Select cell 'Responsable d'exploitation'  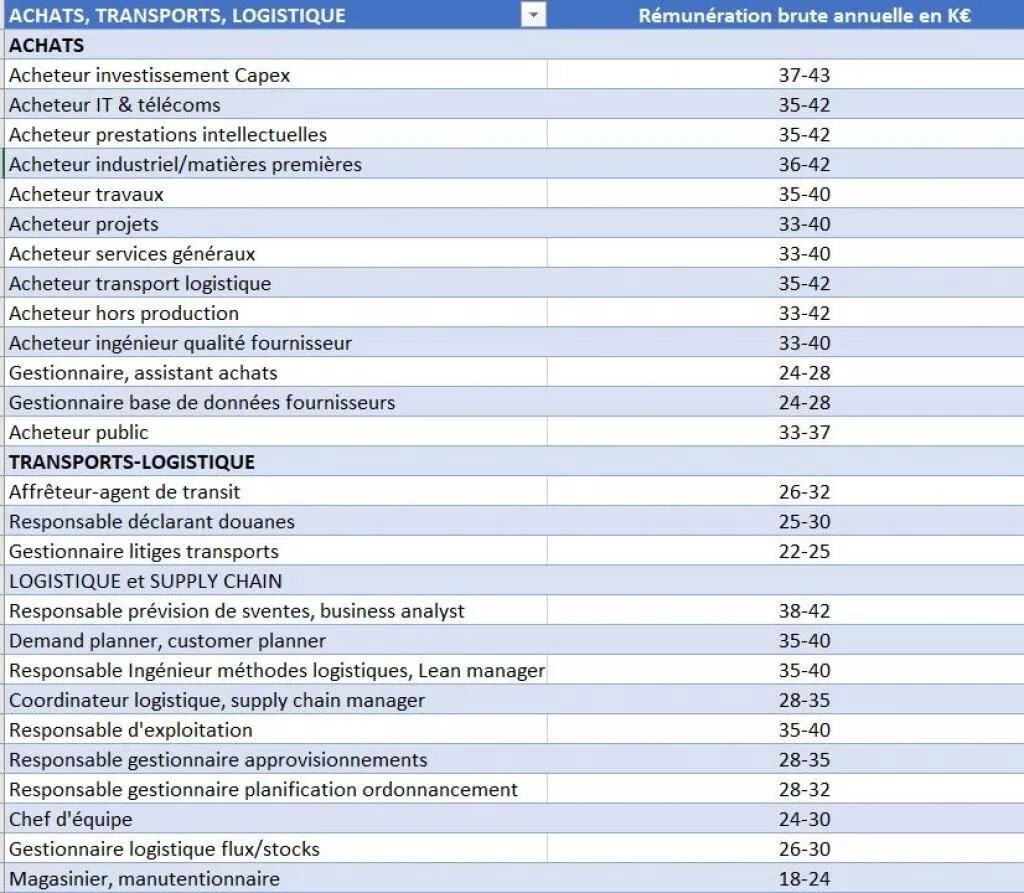tap(276, 729)
